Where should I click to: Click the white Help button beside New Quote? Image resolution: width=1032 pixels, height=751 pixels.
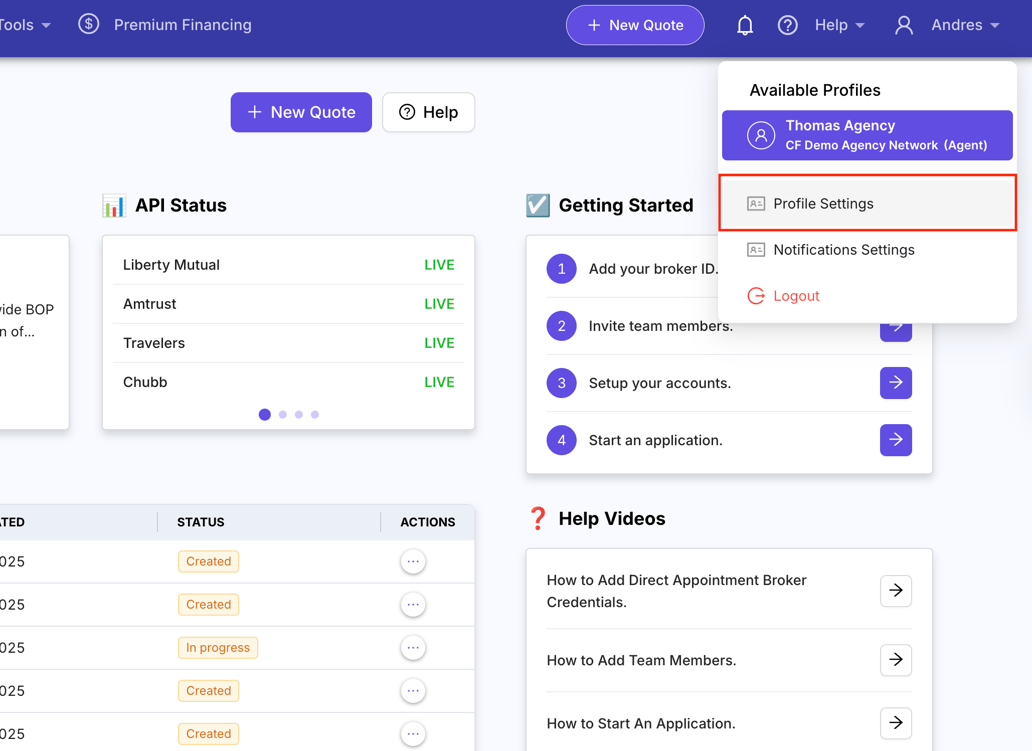[x=428, y=112]
